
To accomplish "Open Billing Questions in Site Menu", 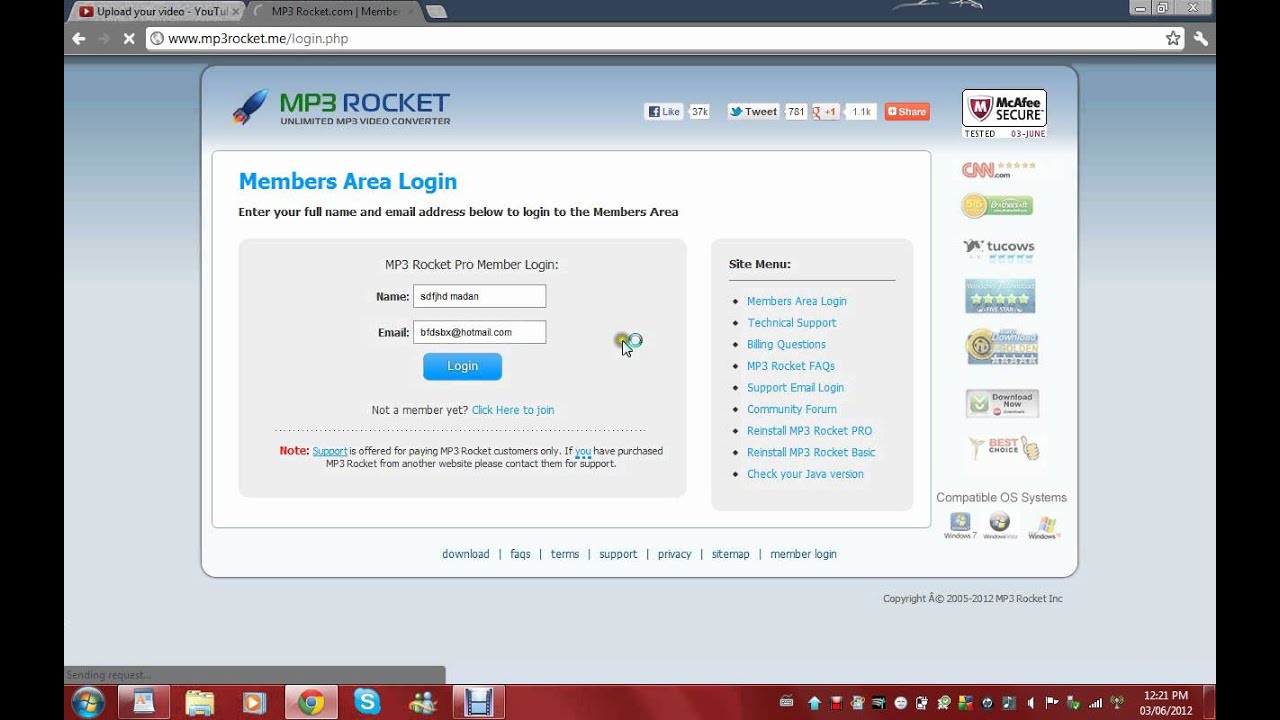I will coord(786,345).
